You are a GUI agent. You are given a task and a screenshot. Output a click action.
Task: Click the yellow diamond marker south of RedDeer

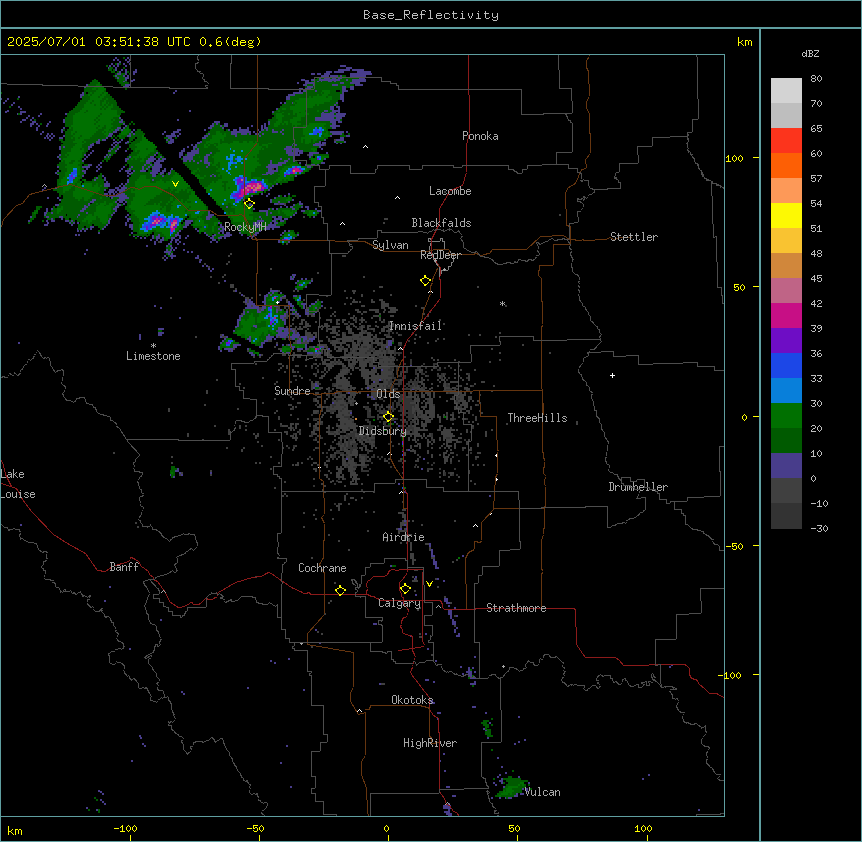click(x=425, y=280)
